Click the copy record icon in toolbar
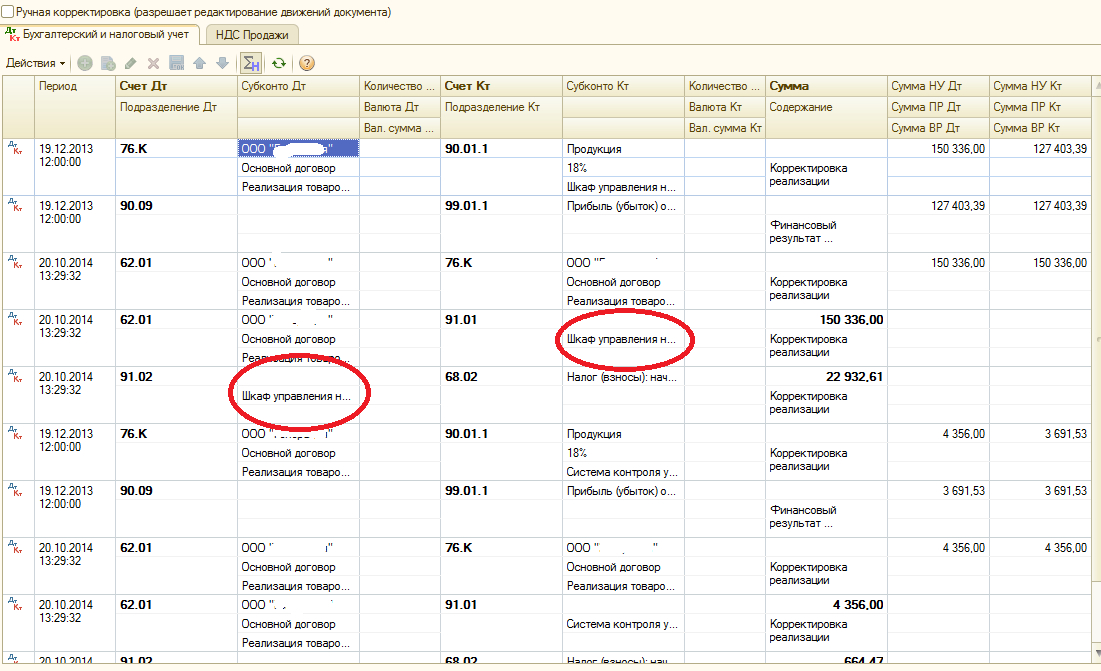1101x671 pixels. click(108, 63)
